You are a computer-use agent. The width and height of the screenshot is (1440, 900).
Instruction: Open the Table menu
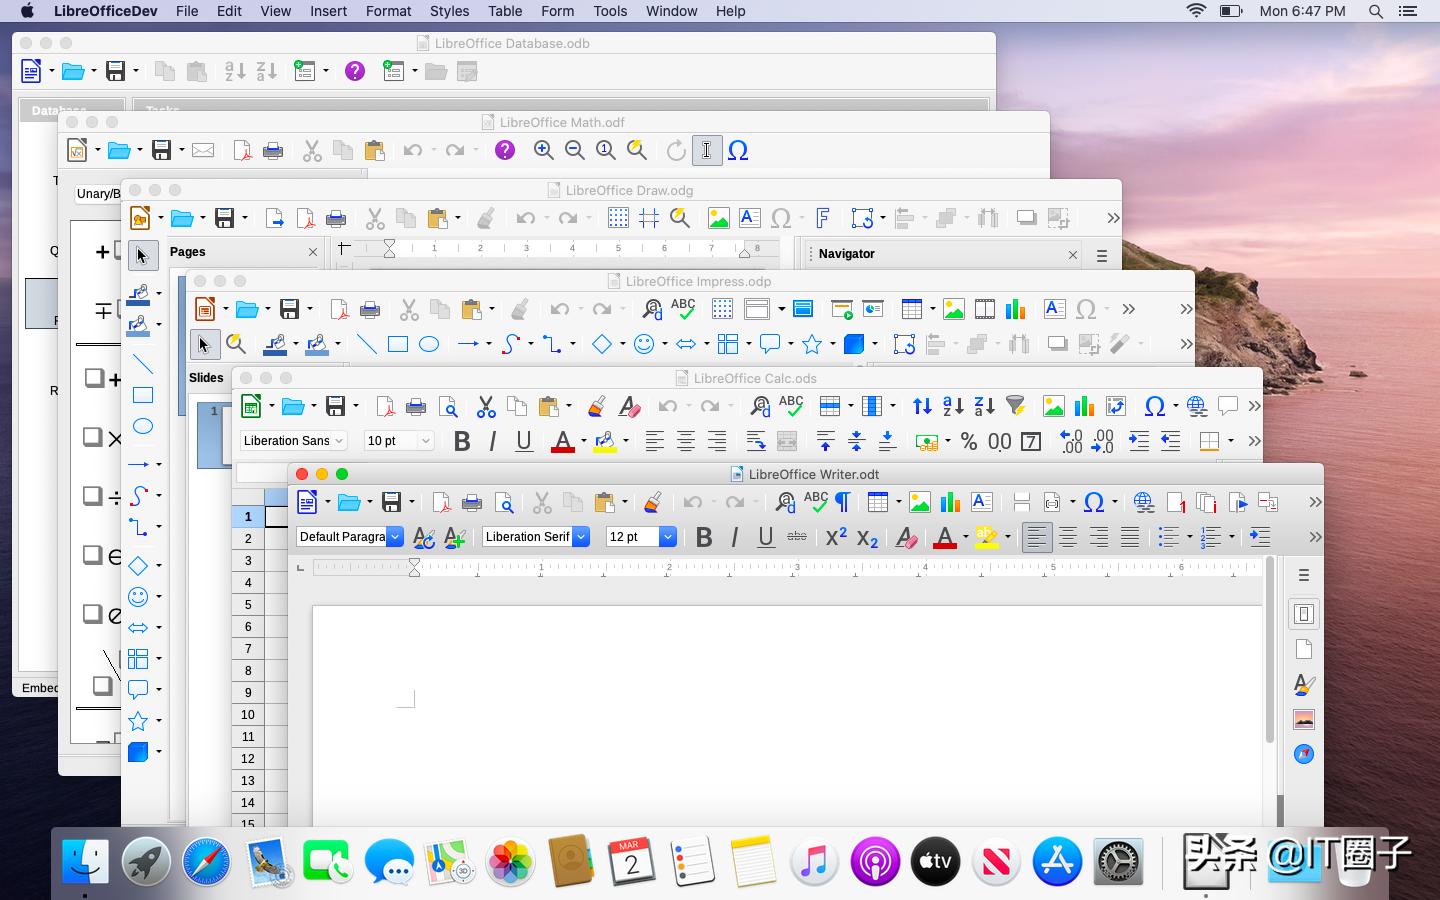pyautogui.click(x=504, y=11)
